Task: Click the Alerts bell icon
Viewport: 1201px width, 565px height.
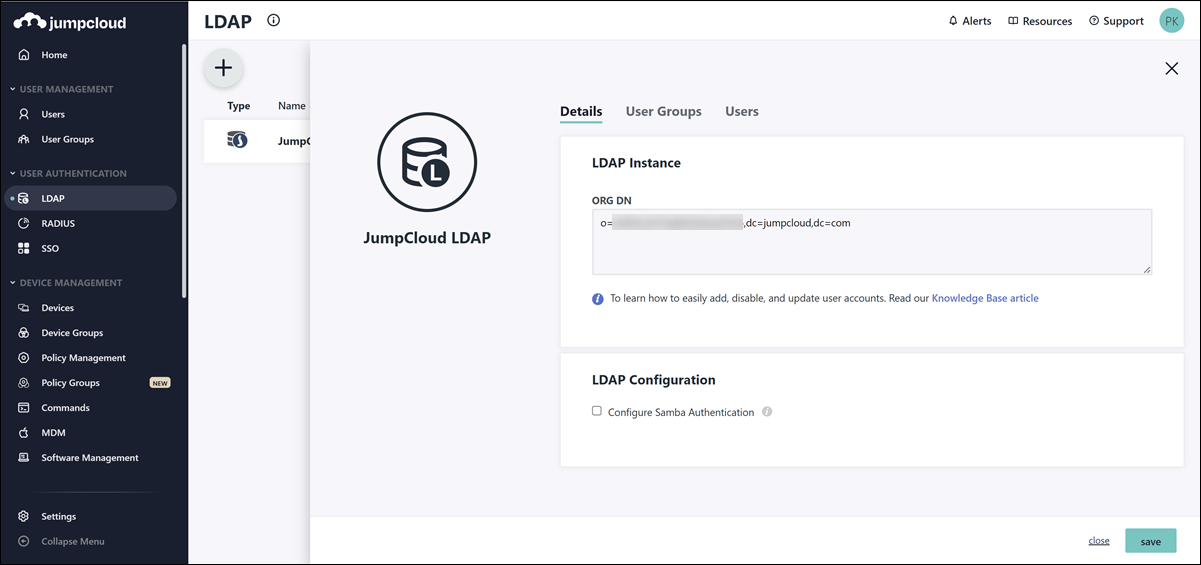Action: pos(953,21)
